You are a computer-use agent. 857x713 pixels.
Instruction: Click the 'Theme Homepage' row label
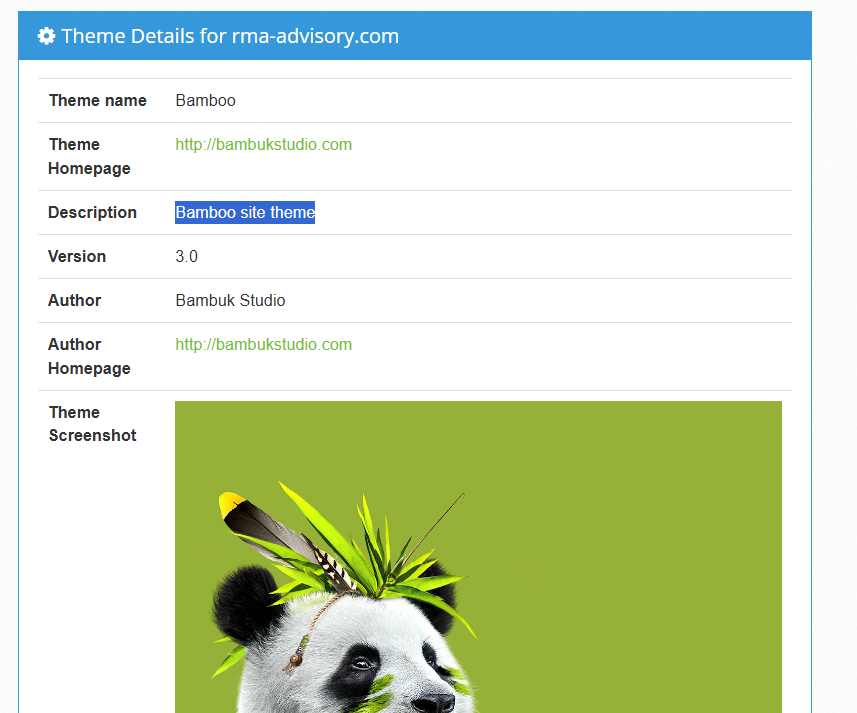click(x=90, y=156)
